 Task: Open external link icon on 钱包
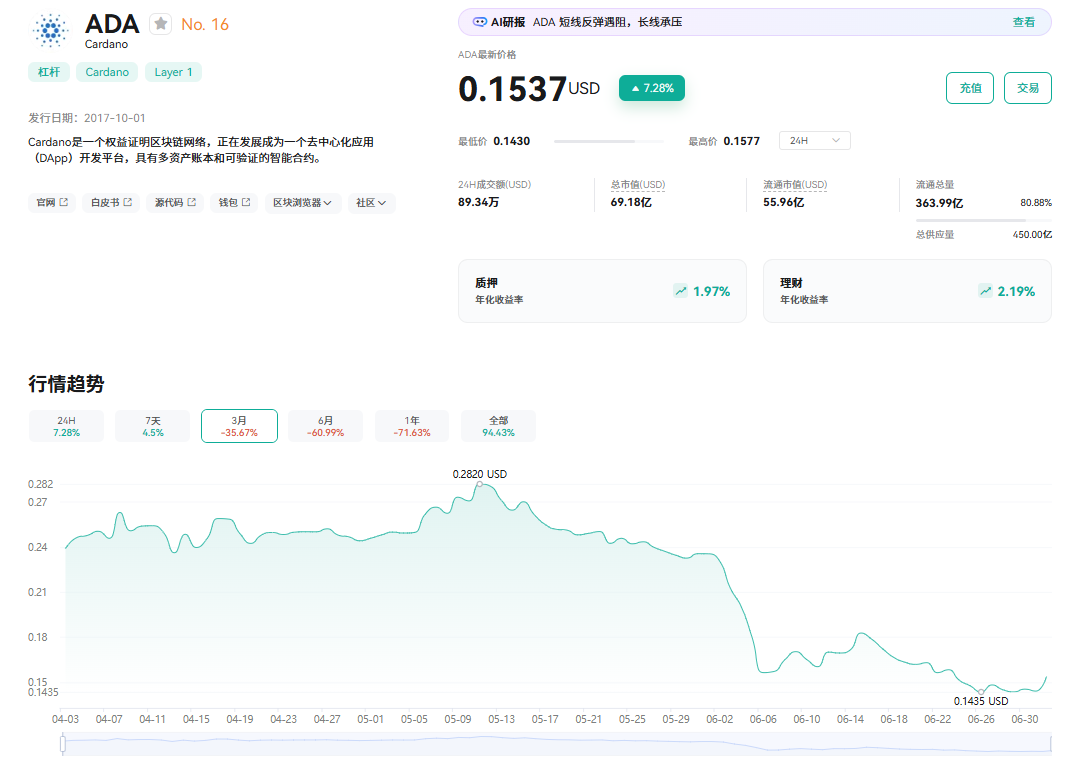246,202
